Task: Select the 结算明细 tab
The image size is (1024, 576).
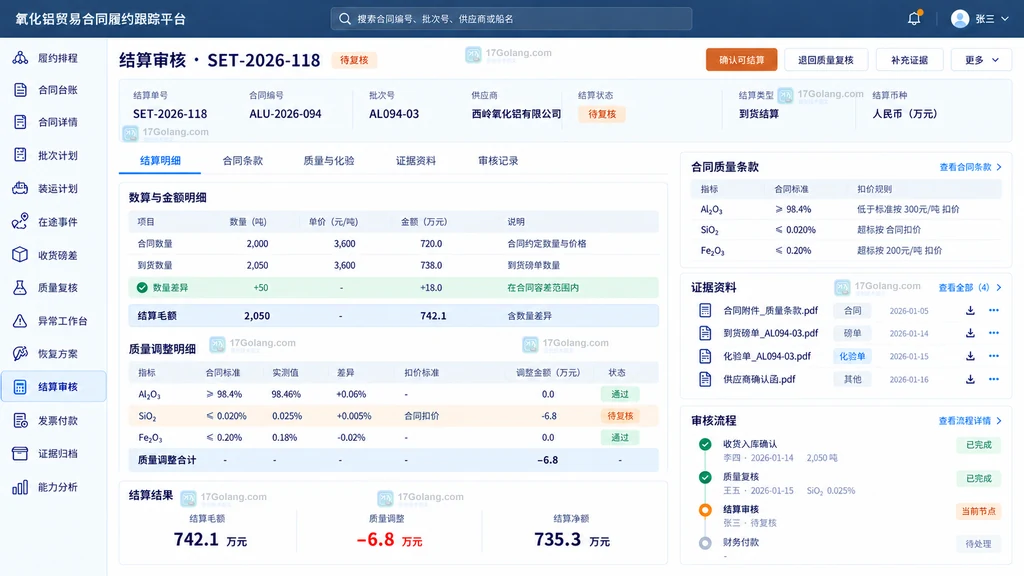Action: click(x=160, y=161)
